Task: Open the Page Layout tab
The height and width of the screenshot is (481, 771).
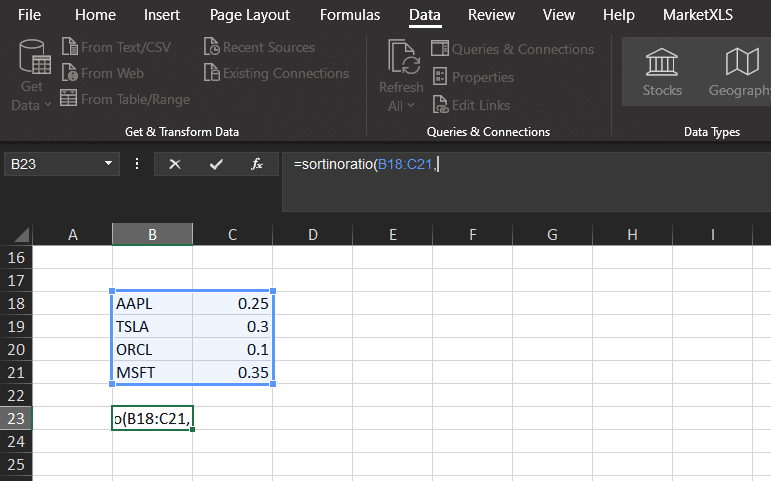Action: (x=250, y=15)
